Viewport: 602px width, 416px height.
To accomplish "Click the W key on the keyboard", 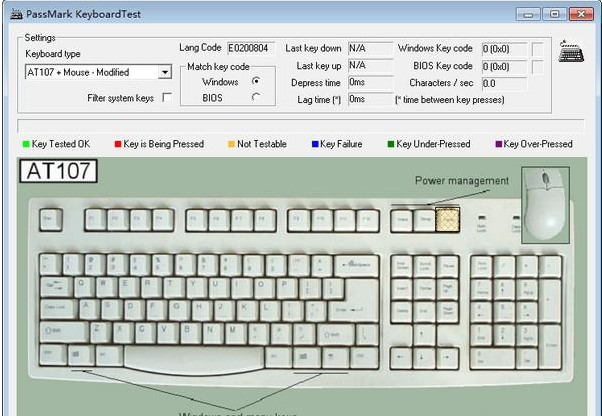I will click(x=106, y=287).
